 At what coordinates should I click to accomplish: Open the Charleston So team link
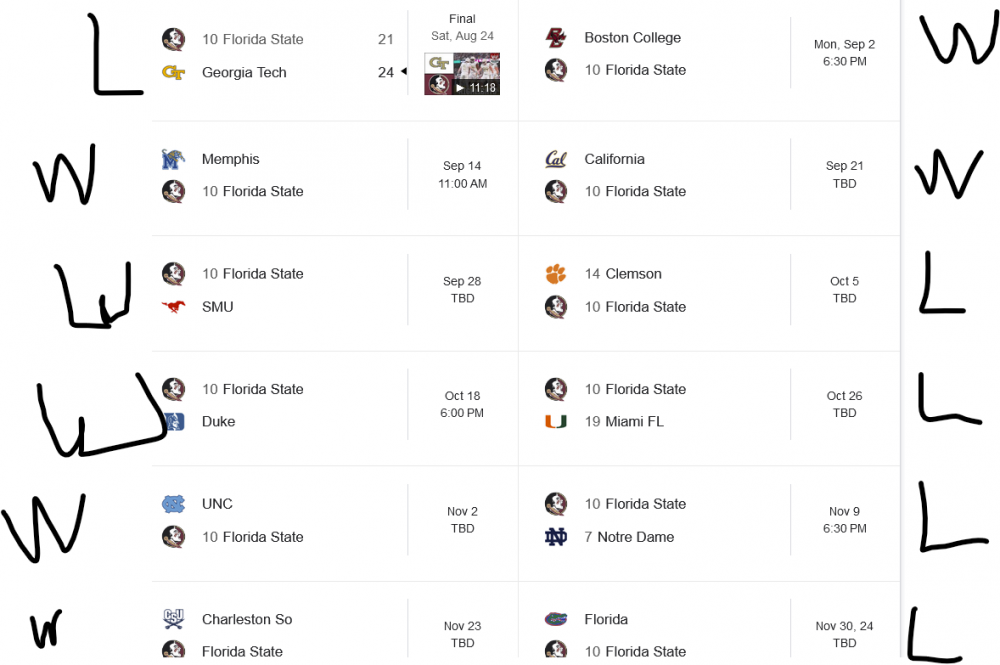tap(247, 619)
